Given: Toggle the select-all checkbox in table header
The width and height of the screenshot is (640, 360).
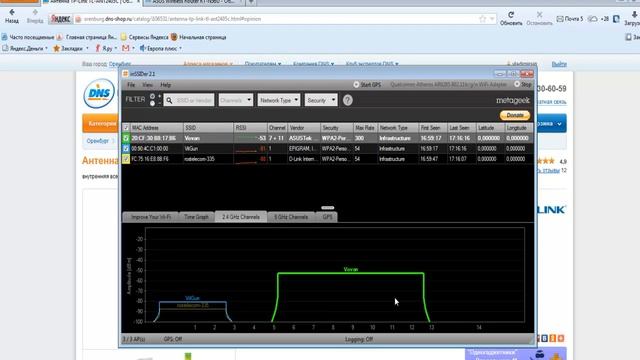Looking at the screenshot, I should 126,128.
